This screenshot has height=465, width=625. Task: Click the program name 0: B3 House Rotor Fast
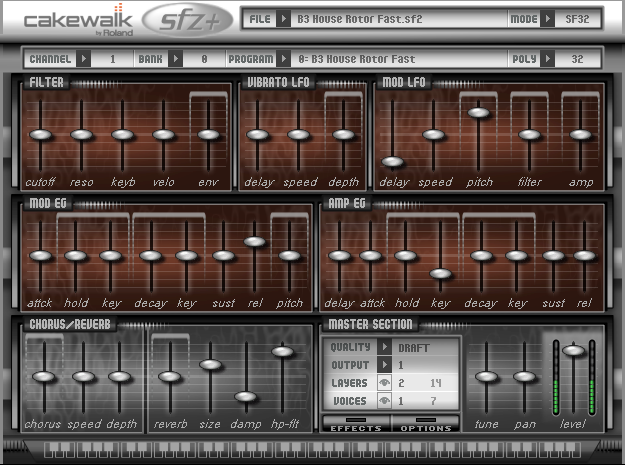[x=357, y=59]
